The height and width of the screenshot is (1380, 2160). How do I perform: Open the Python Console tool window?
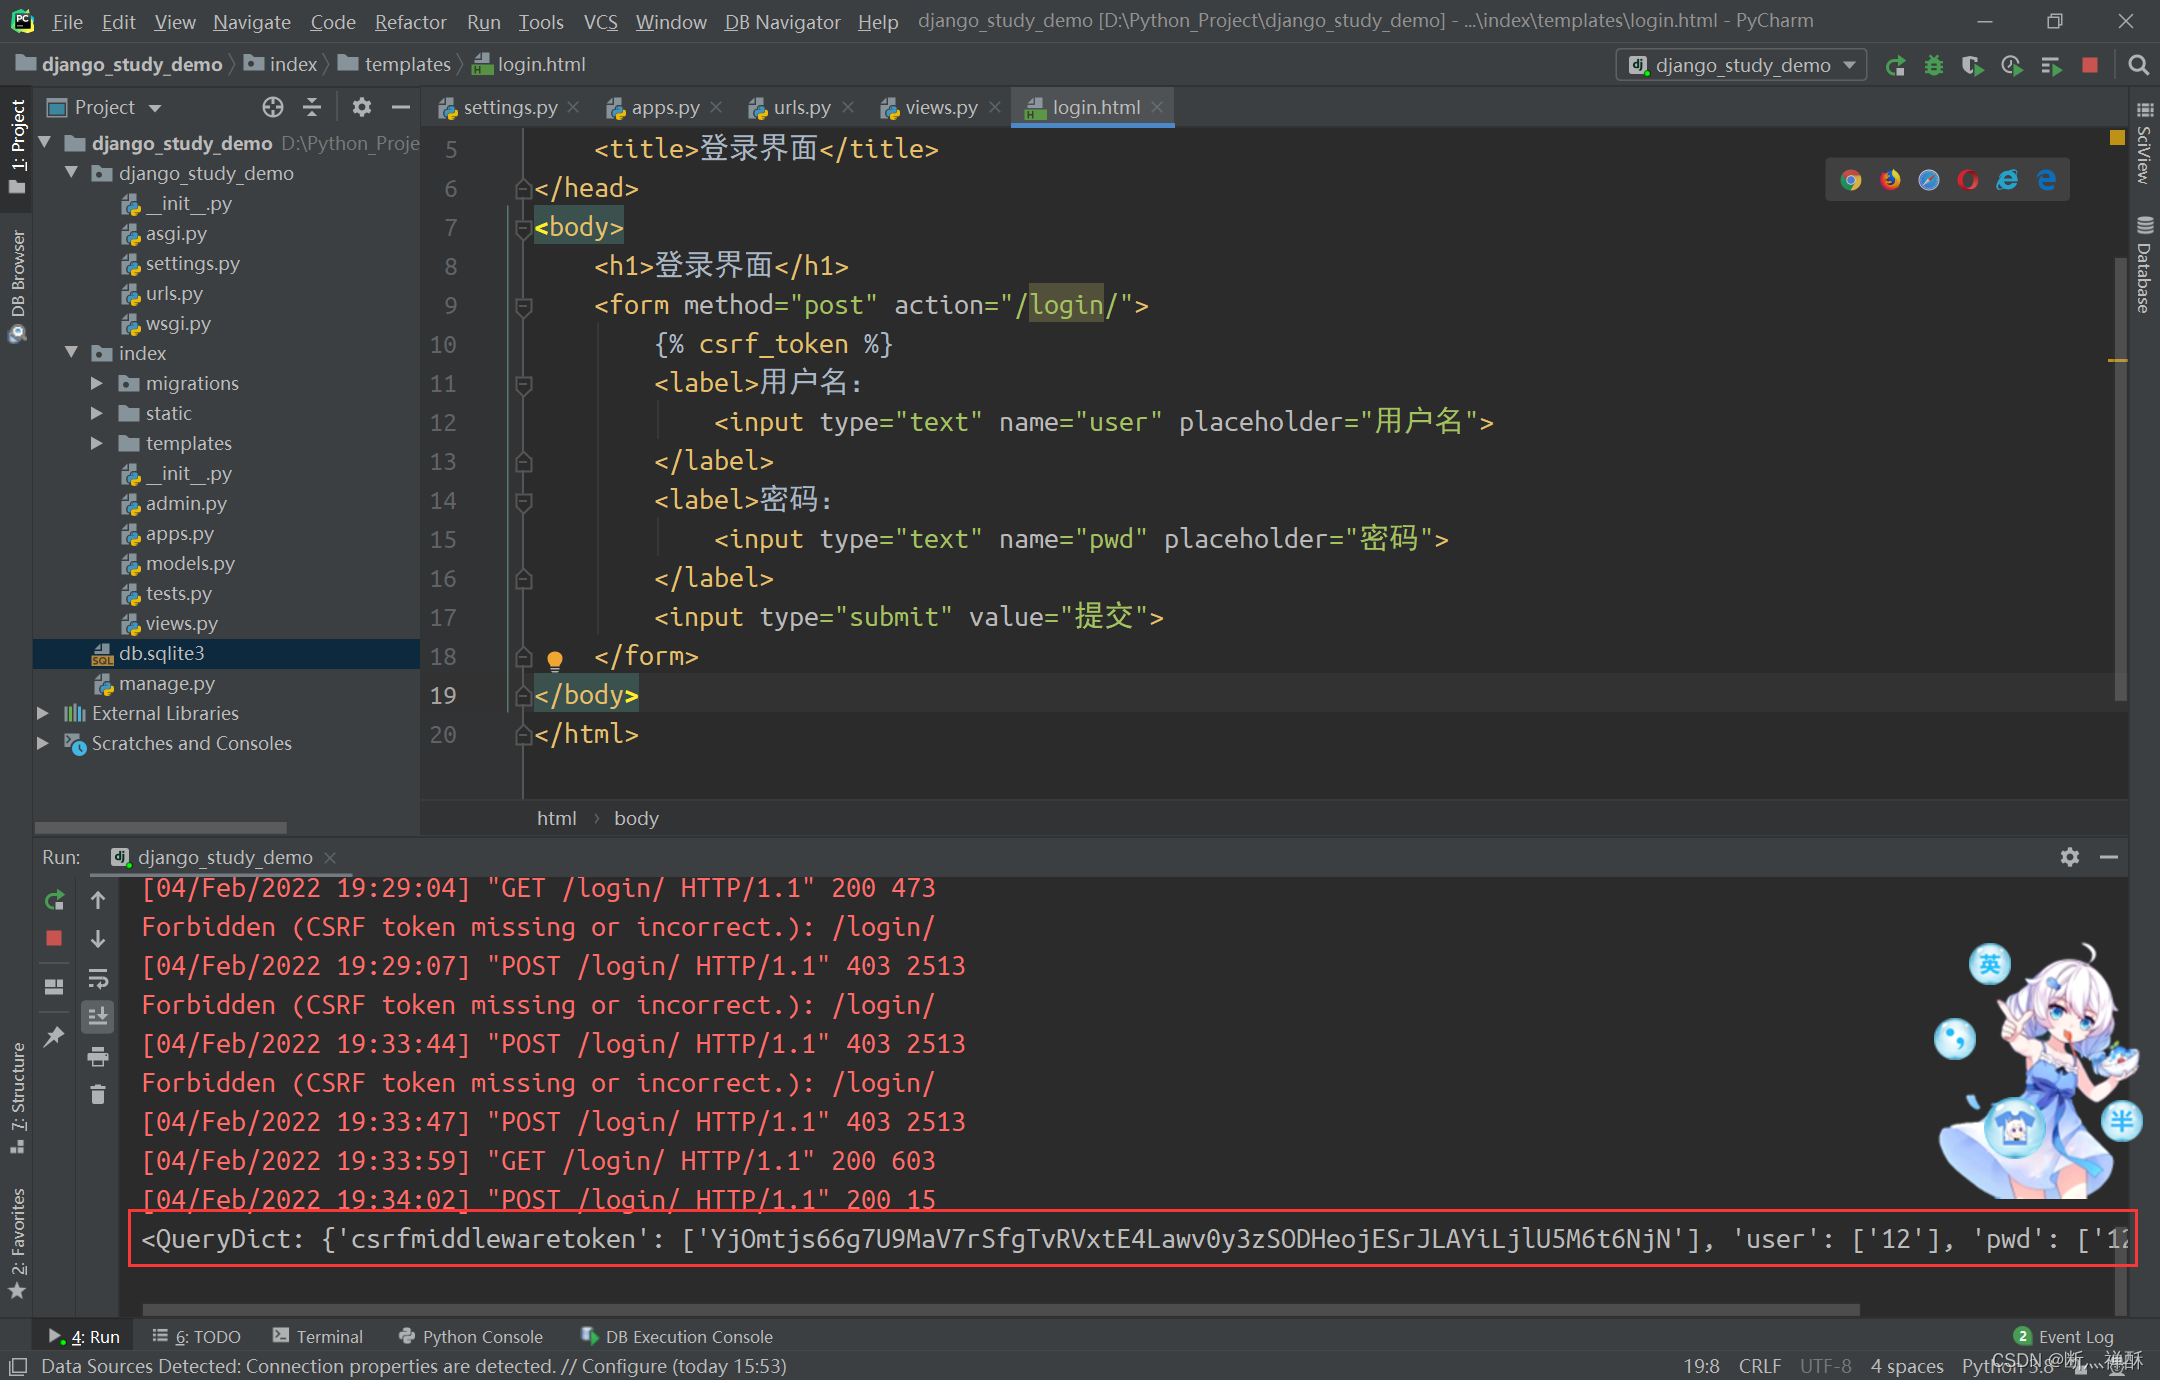471,1336
